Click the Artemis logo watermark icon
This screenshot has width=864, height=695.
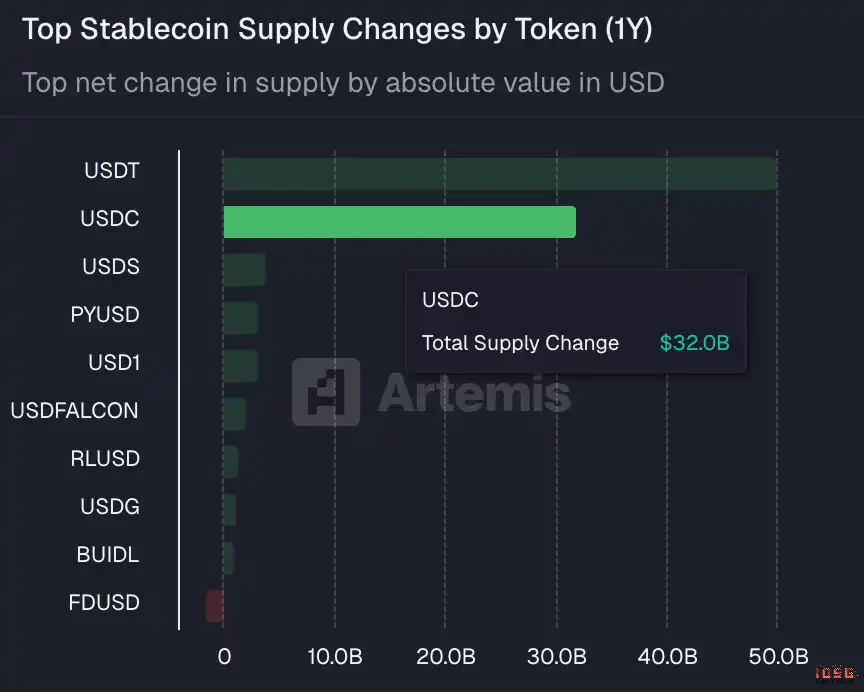click(325, 392)
